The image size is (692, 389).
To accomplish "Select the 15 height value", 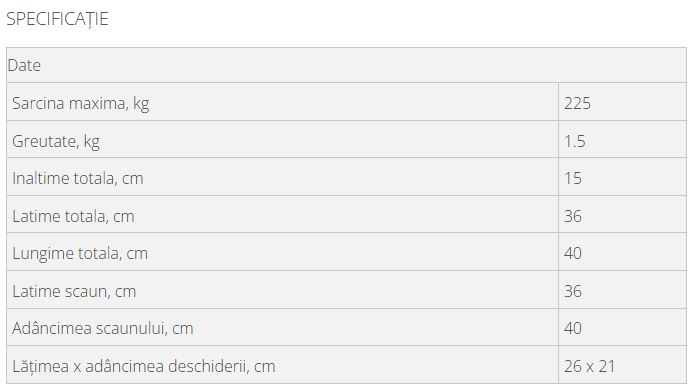I will (572, 178).
